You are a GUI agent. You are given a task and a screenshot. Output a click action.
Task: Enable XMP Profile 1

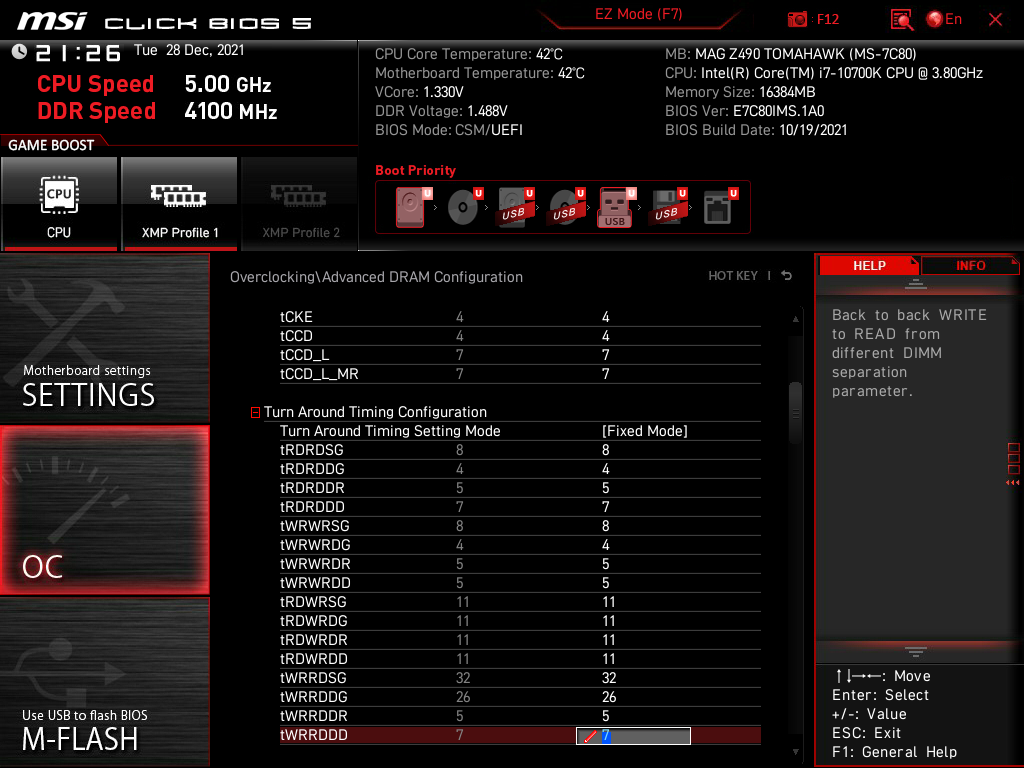tap(180, 203)
